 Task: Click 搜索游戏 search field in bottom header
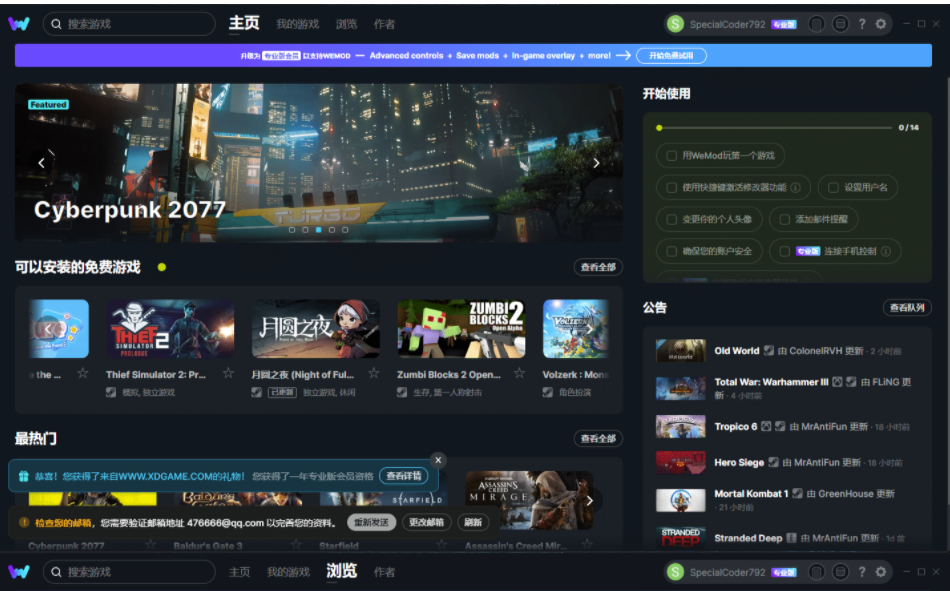click(129, 572)
